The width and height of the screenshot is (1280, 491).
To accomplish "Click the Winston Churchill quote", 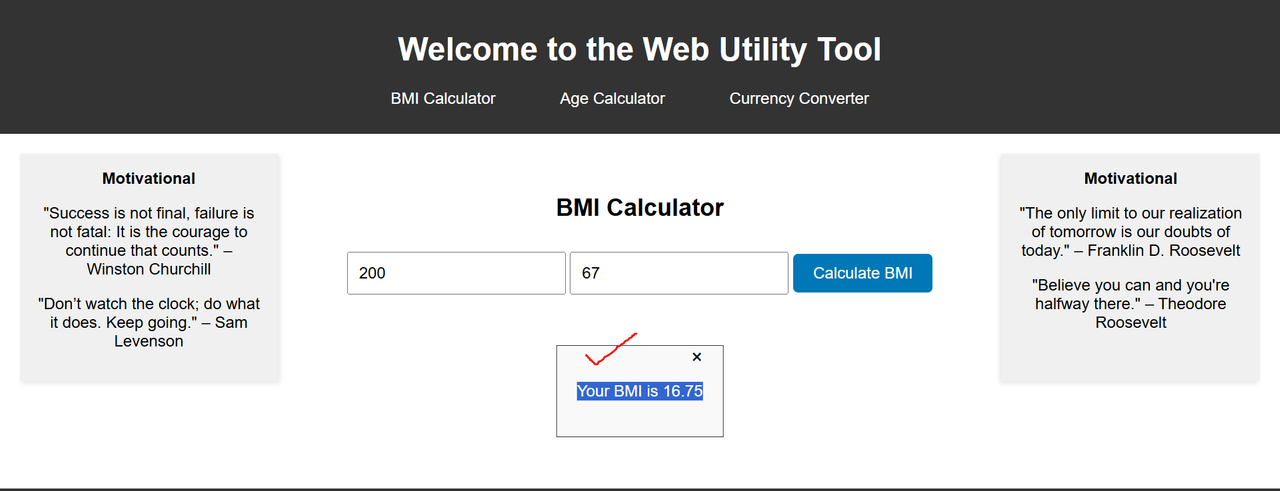I will (x=149, y=241).
